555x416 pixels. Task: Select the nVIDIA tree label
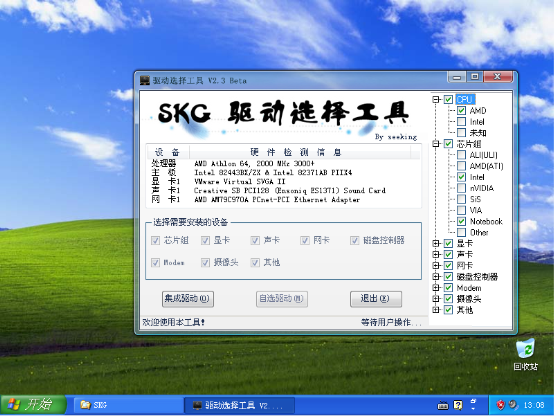(x=481, y=188)
